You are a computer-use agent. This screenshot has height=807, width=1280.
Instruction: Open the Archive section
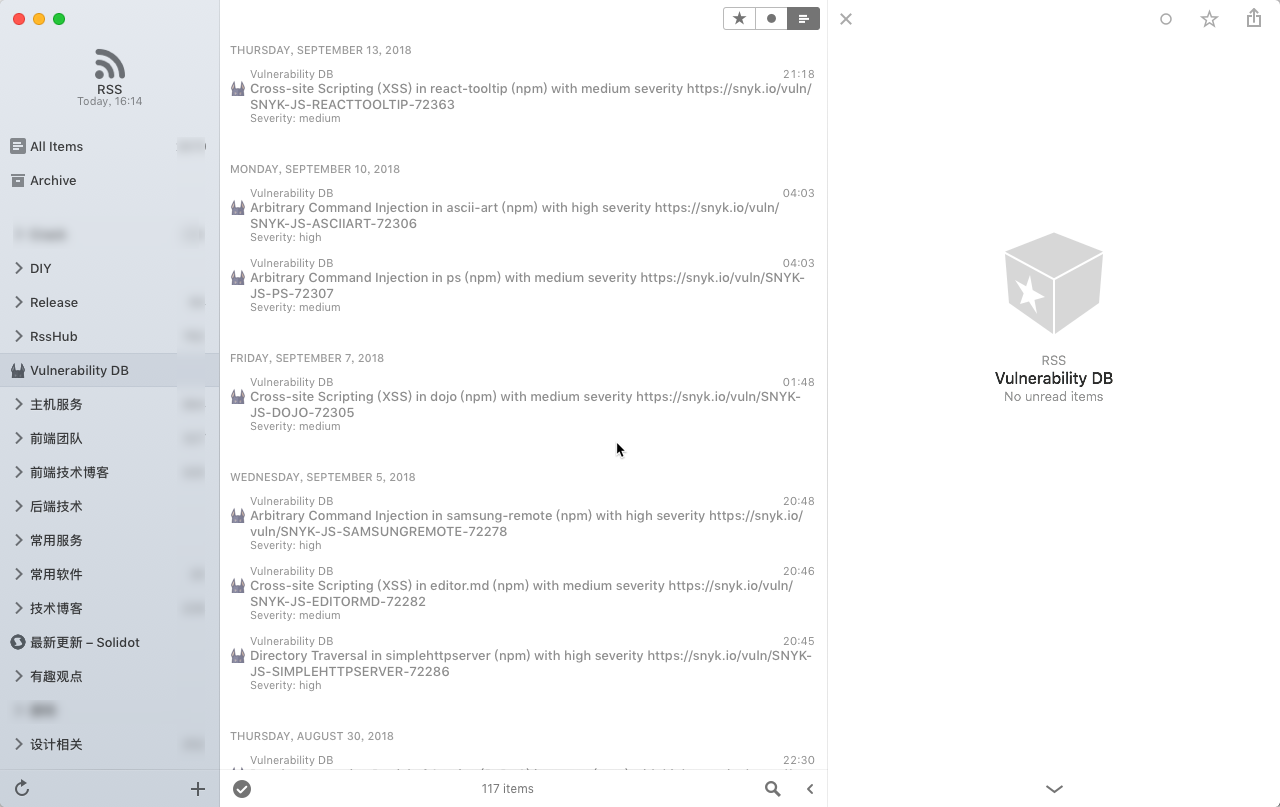pyautogui.click(x=110, y=180)
